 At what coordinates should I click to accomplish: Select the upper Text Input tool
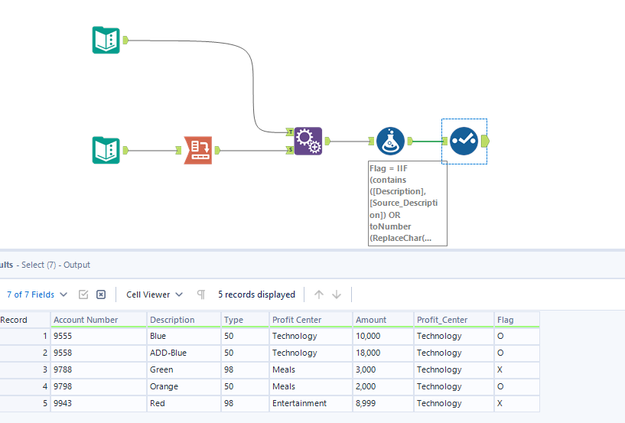(x=106, y=40)
